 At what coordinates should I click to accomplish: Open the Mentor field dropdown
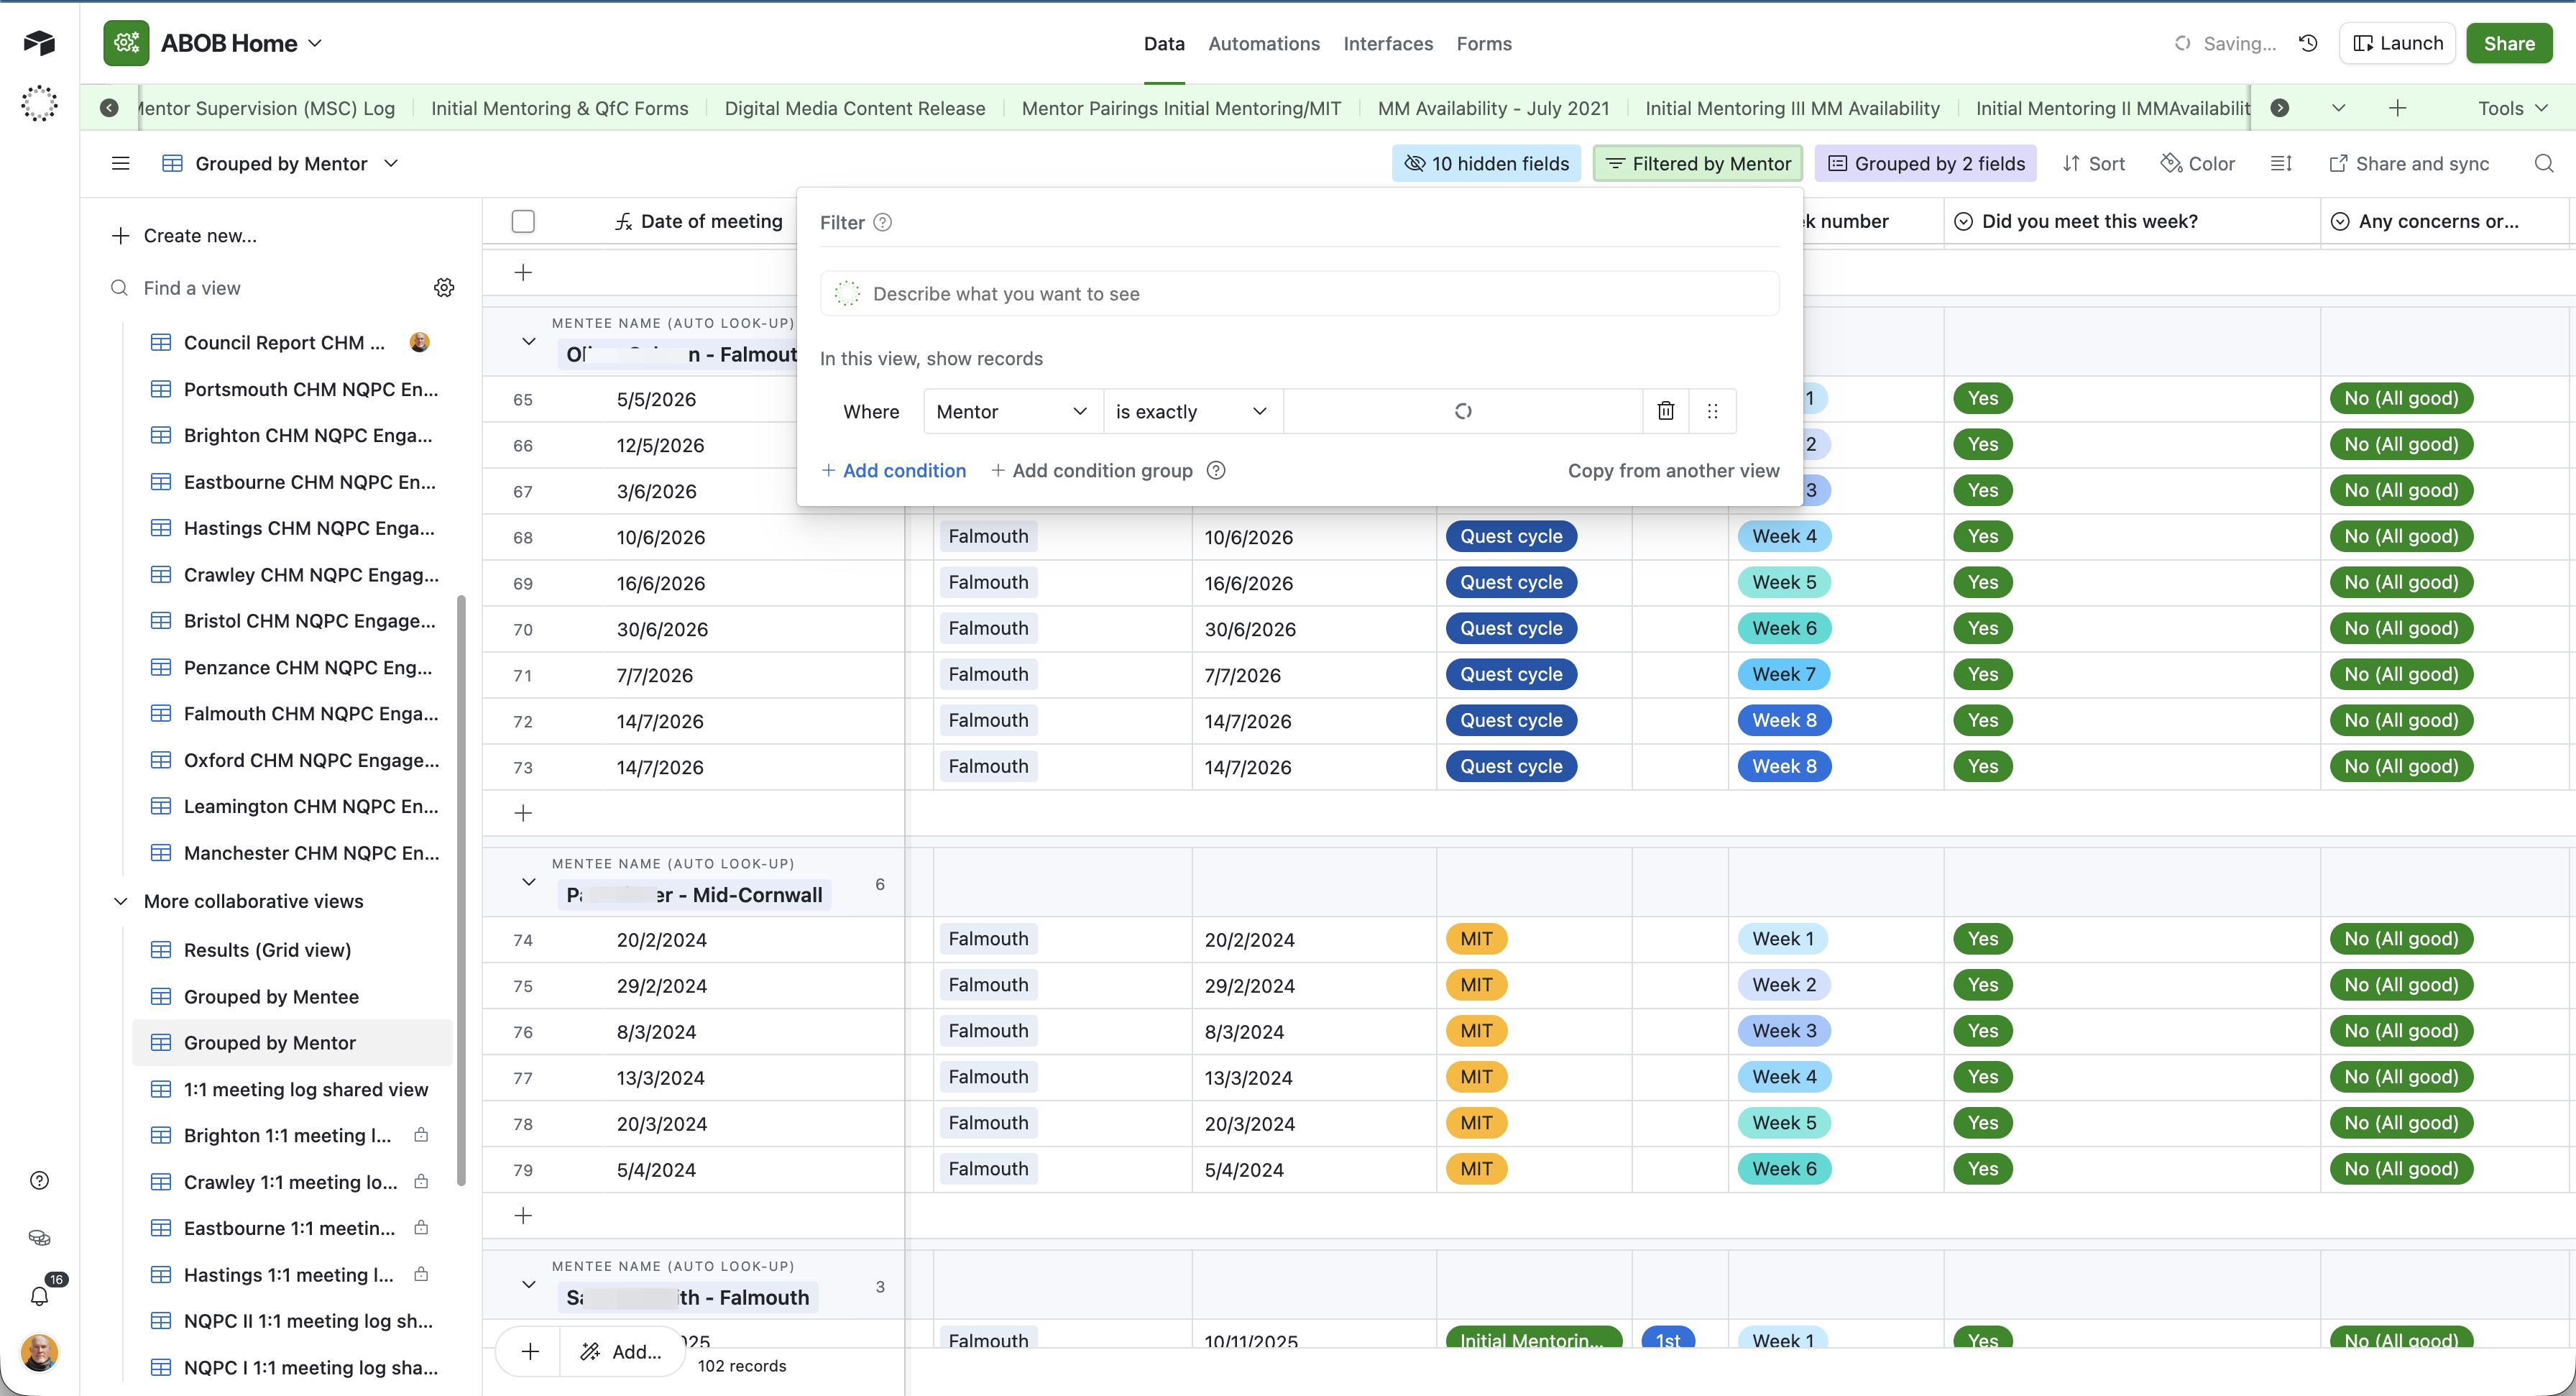1013,411
